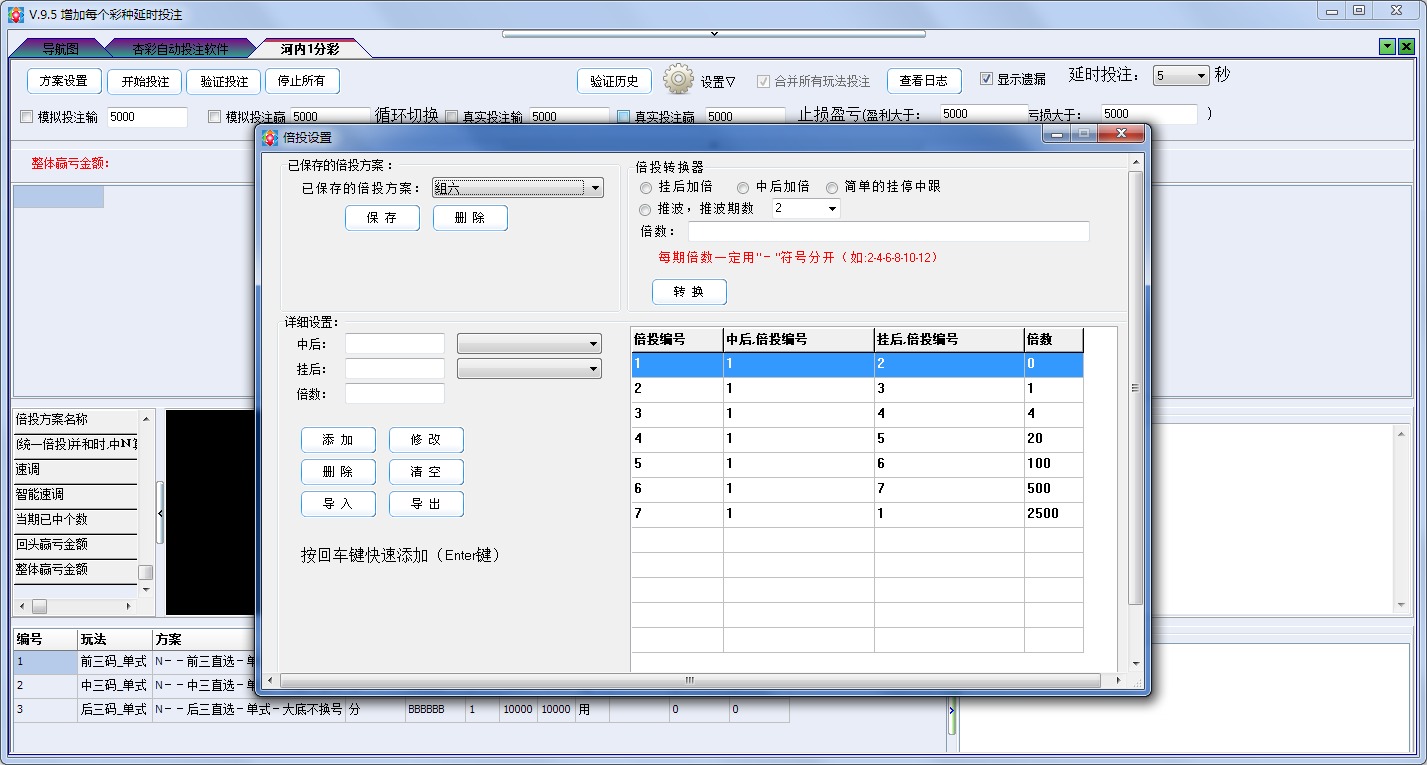Viewport: 1427px width, 765px height.
Task: Open the 杏彩自动投注软件 tab
Action: click(180, 48)
